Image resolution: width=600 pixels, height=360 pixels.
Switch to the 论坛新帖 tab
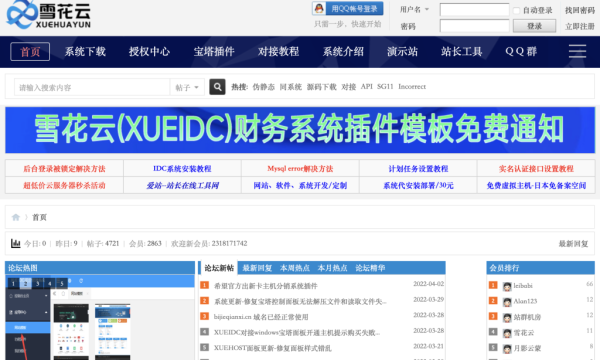[219, 268]
